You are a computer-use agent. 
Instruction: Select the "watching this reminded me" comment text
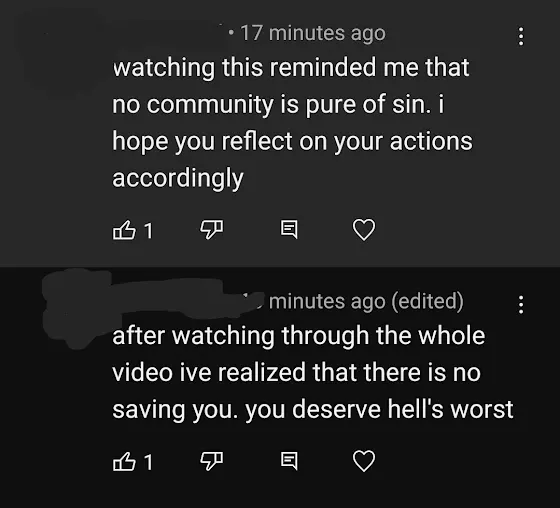click(x=292, y=123)
